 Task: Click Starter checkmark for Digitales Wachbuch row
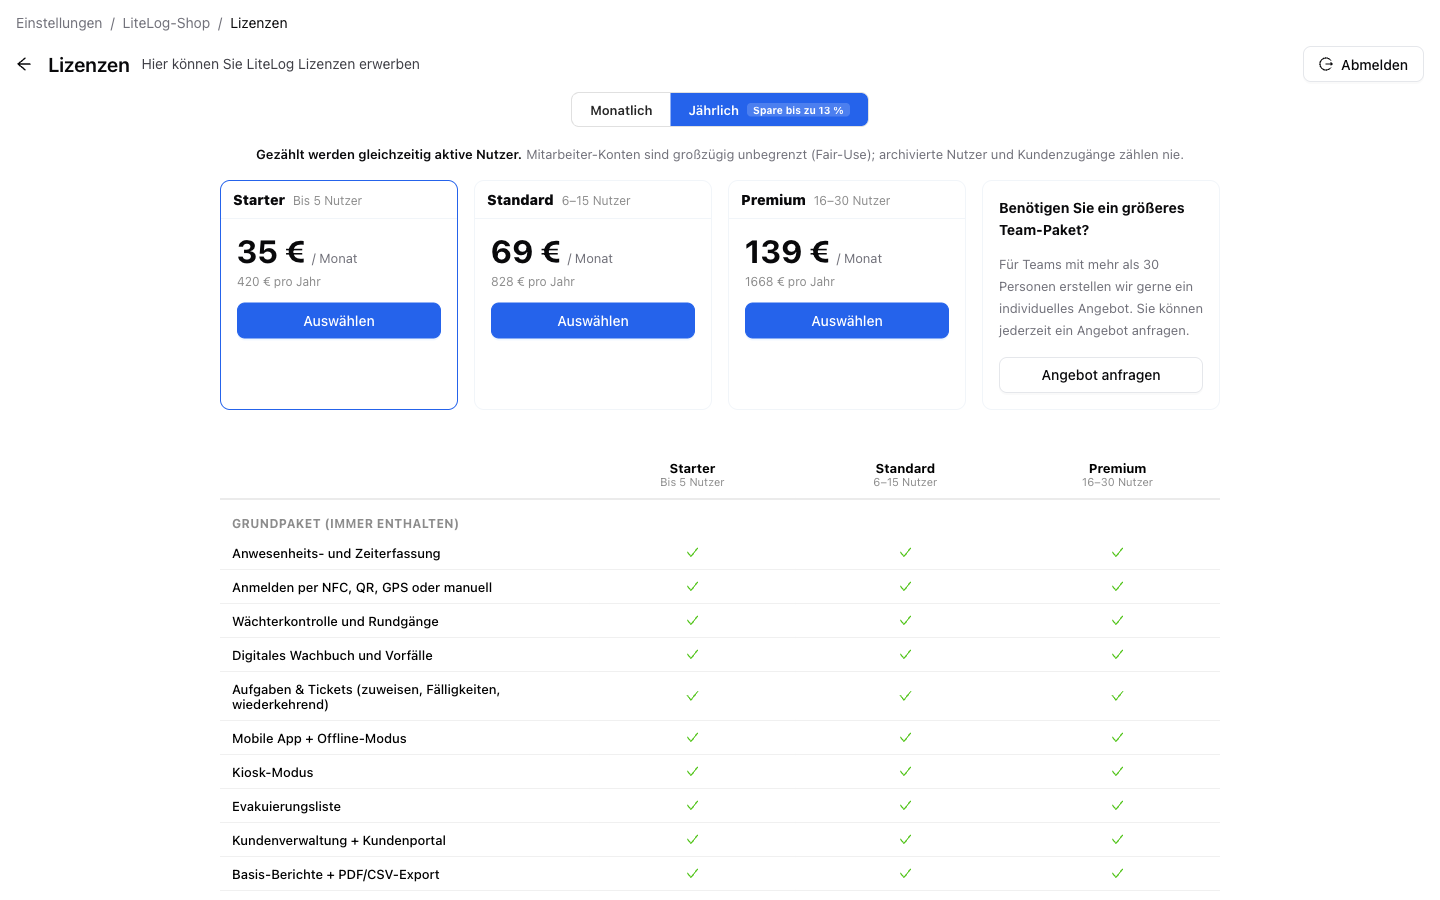tap(692, 654)
